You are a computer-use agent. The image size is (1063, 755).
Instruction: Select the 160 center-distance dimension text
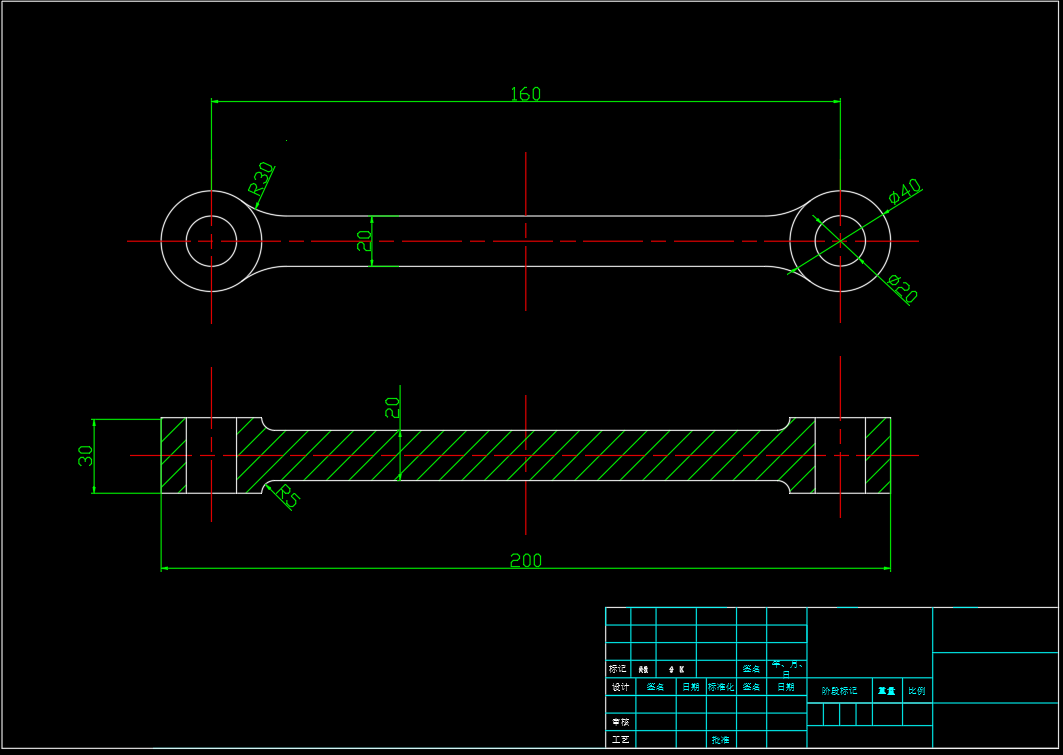[x=525, y=94]
